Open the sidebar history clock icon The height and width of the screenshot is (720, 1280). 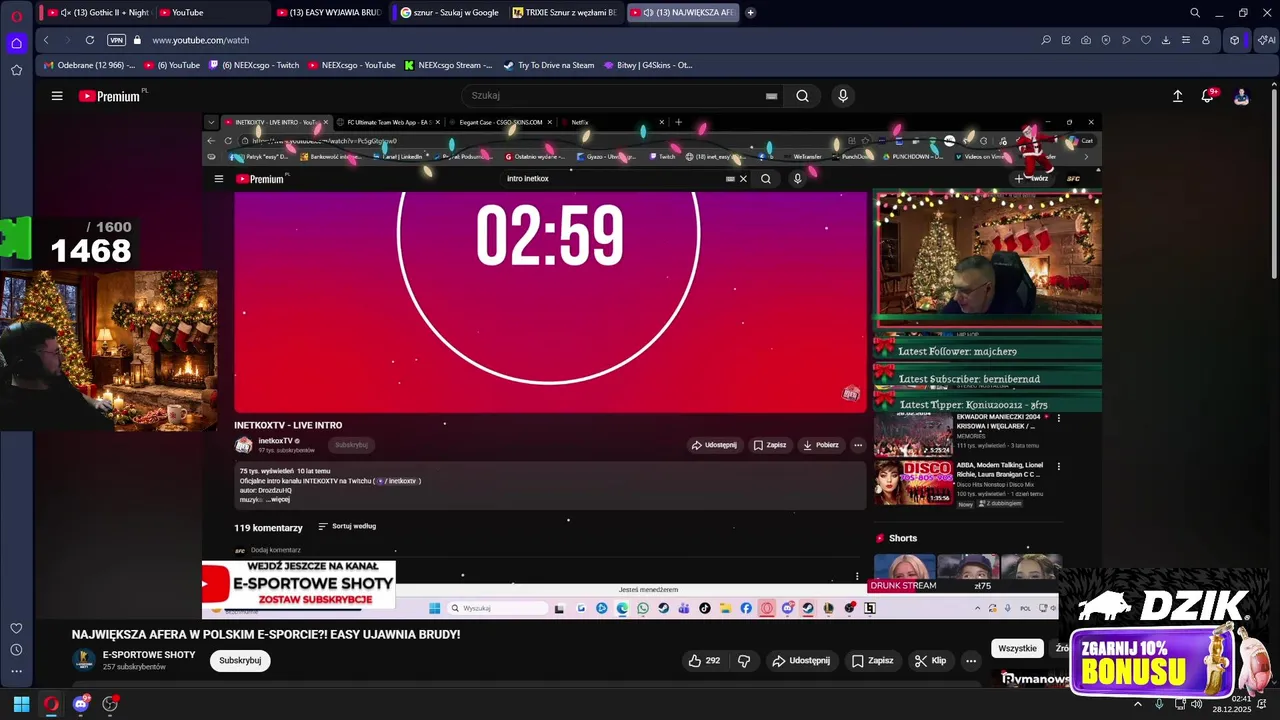pyautogui.click(x=16, y=650)
